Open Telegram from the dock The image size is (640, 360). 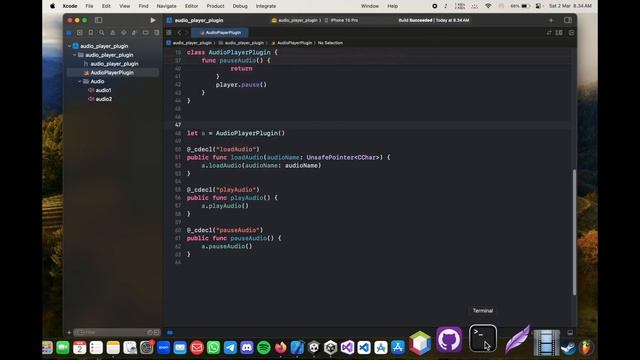click(x=230, y=348)
